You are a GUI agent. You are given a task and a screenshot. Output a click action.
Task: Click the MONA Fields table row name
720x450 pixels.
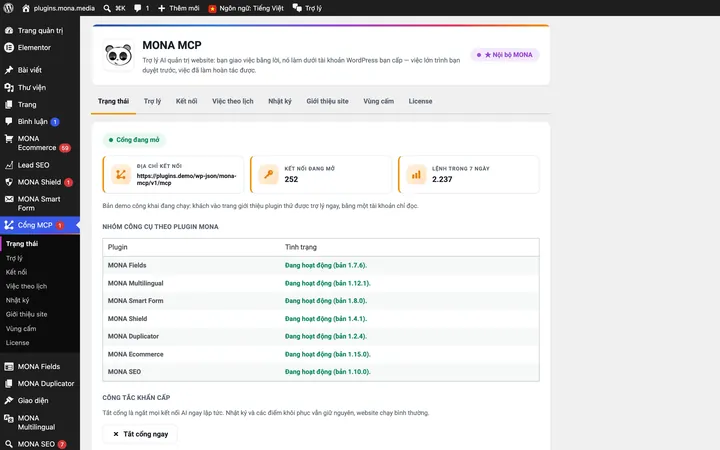tap(127, 265)
